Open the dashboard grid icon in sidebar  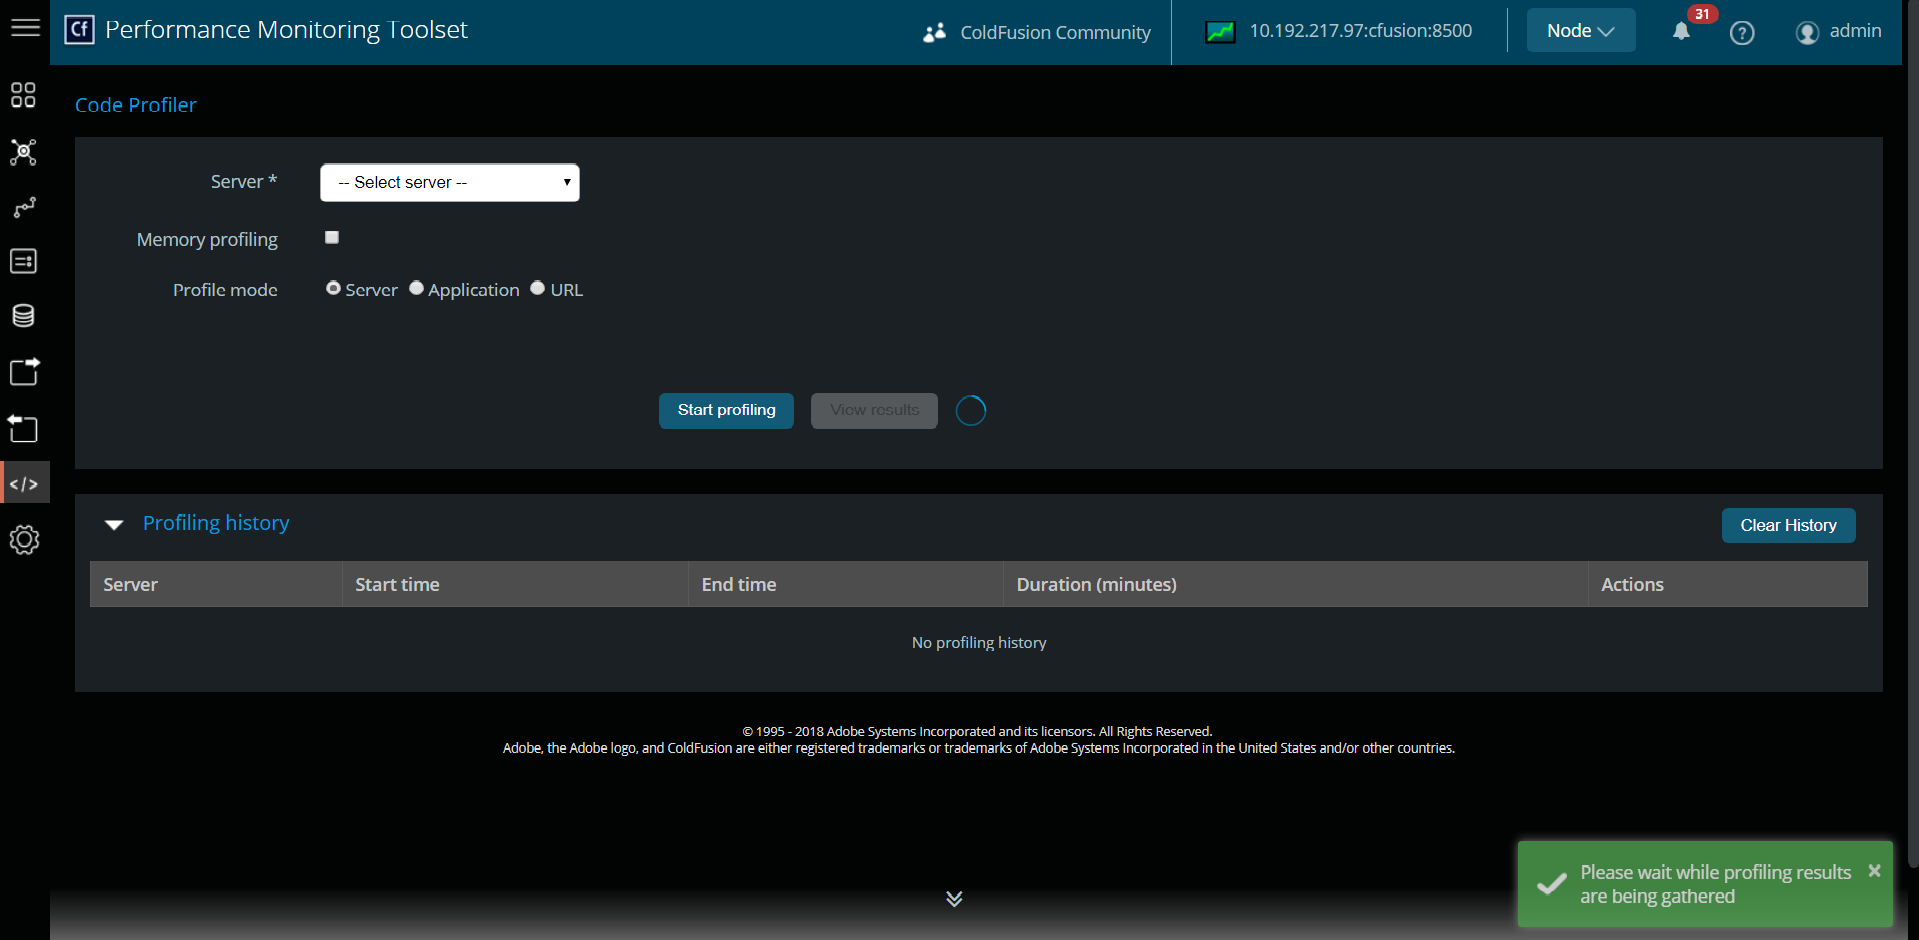(x=23, y=95)
